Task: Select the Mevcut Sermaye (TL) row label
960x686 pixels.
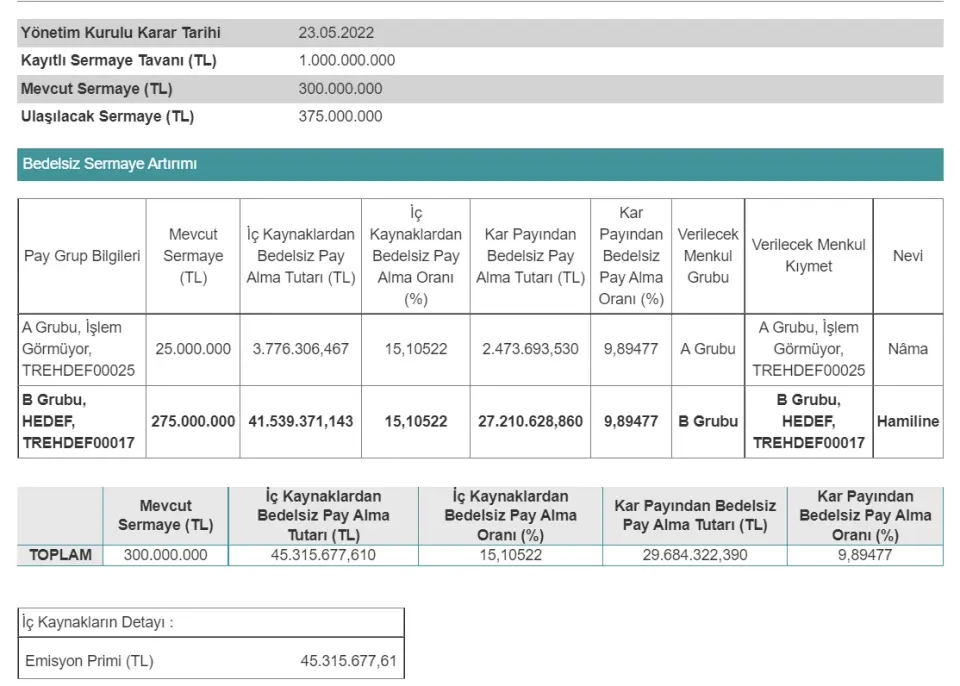Action: click(97, 89)
